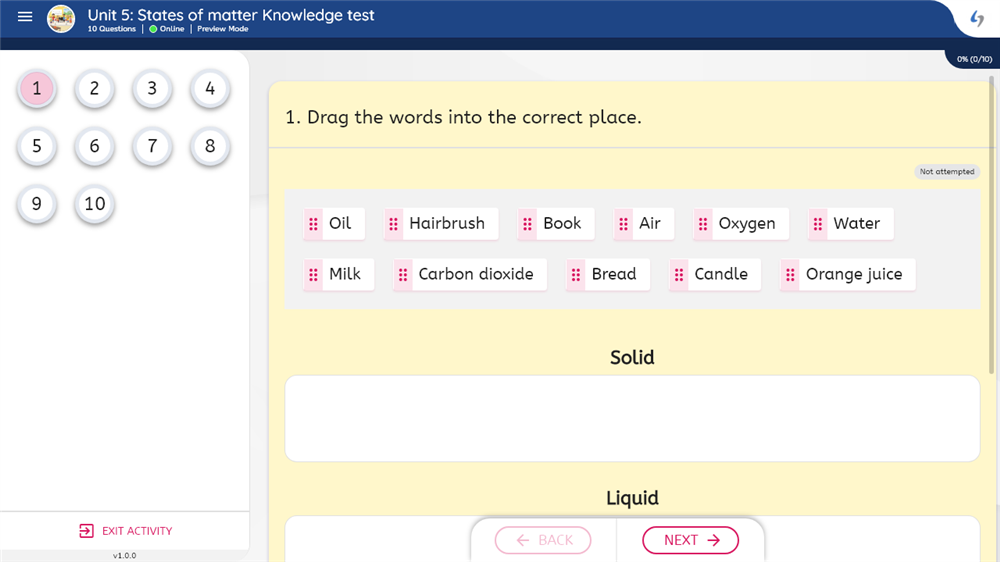Select the Water word label

[857, 224]
